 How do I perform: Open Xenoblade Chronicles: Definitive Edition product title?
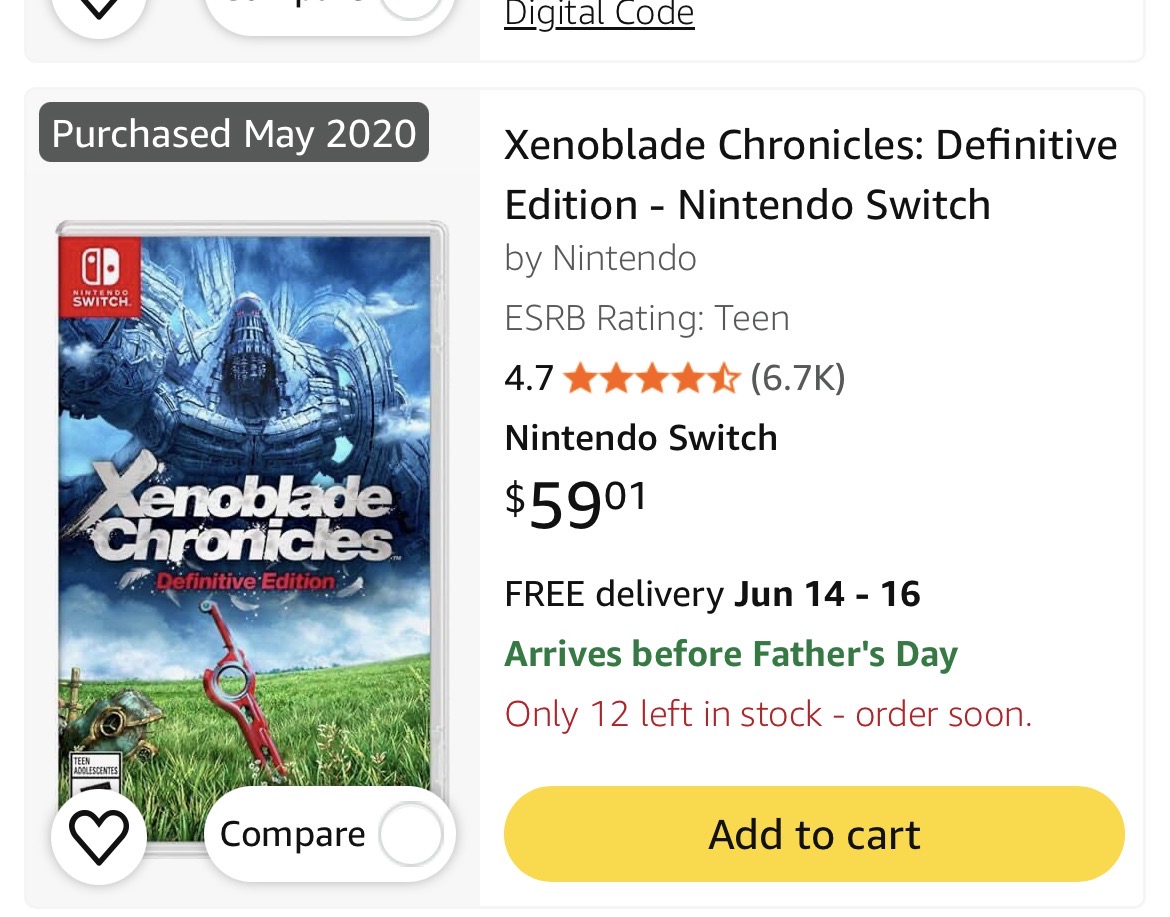pyautogui.click(x=810, y=175)
